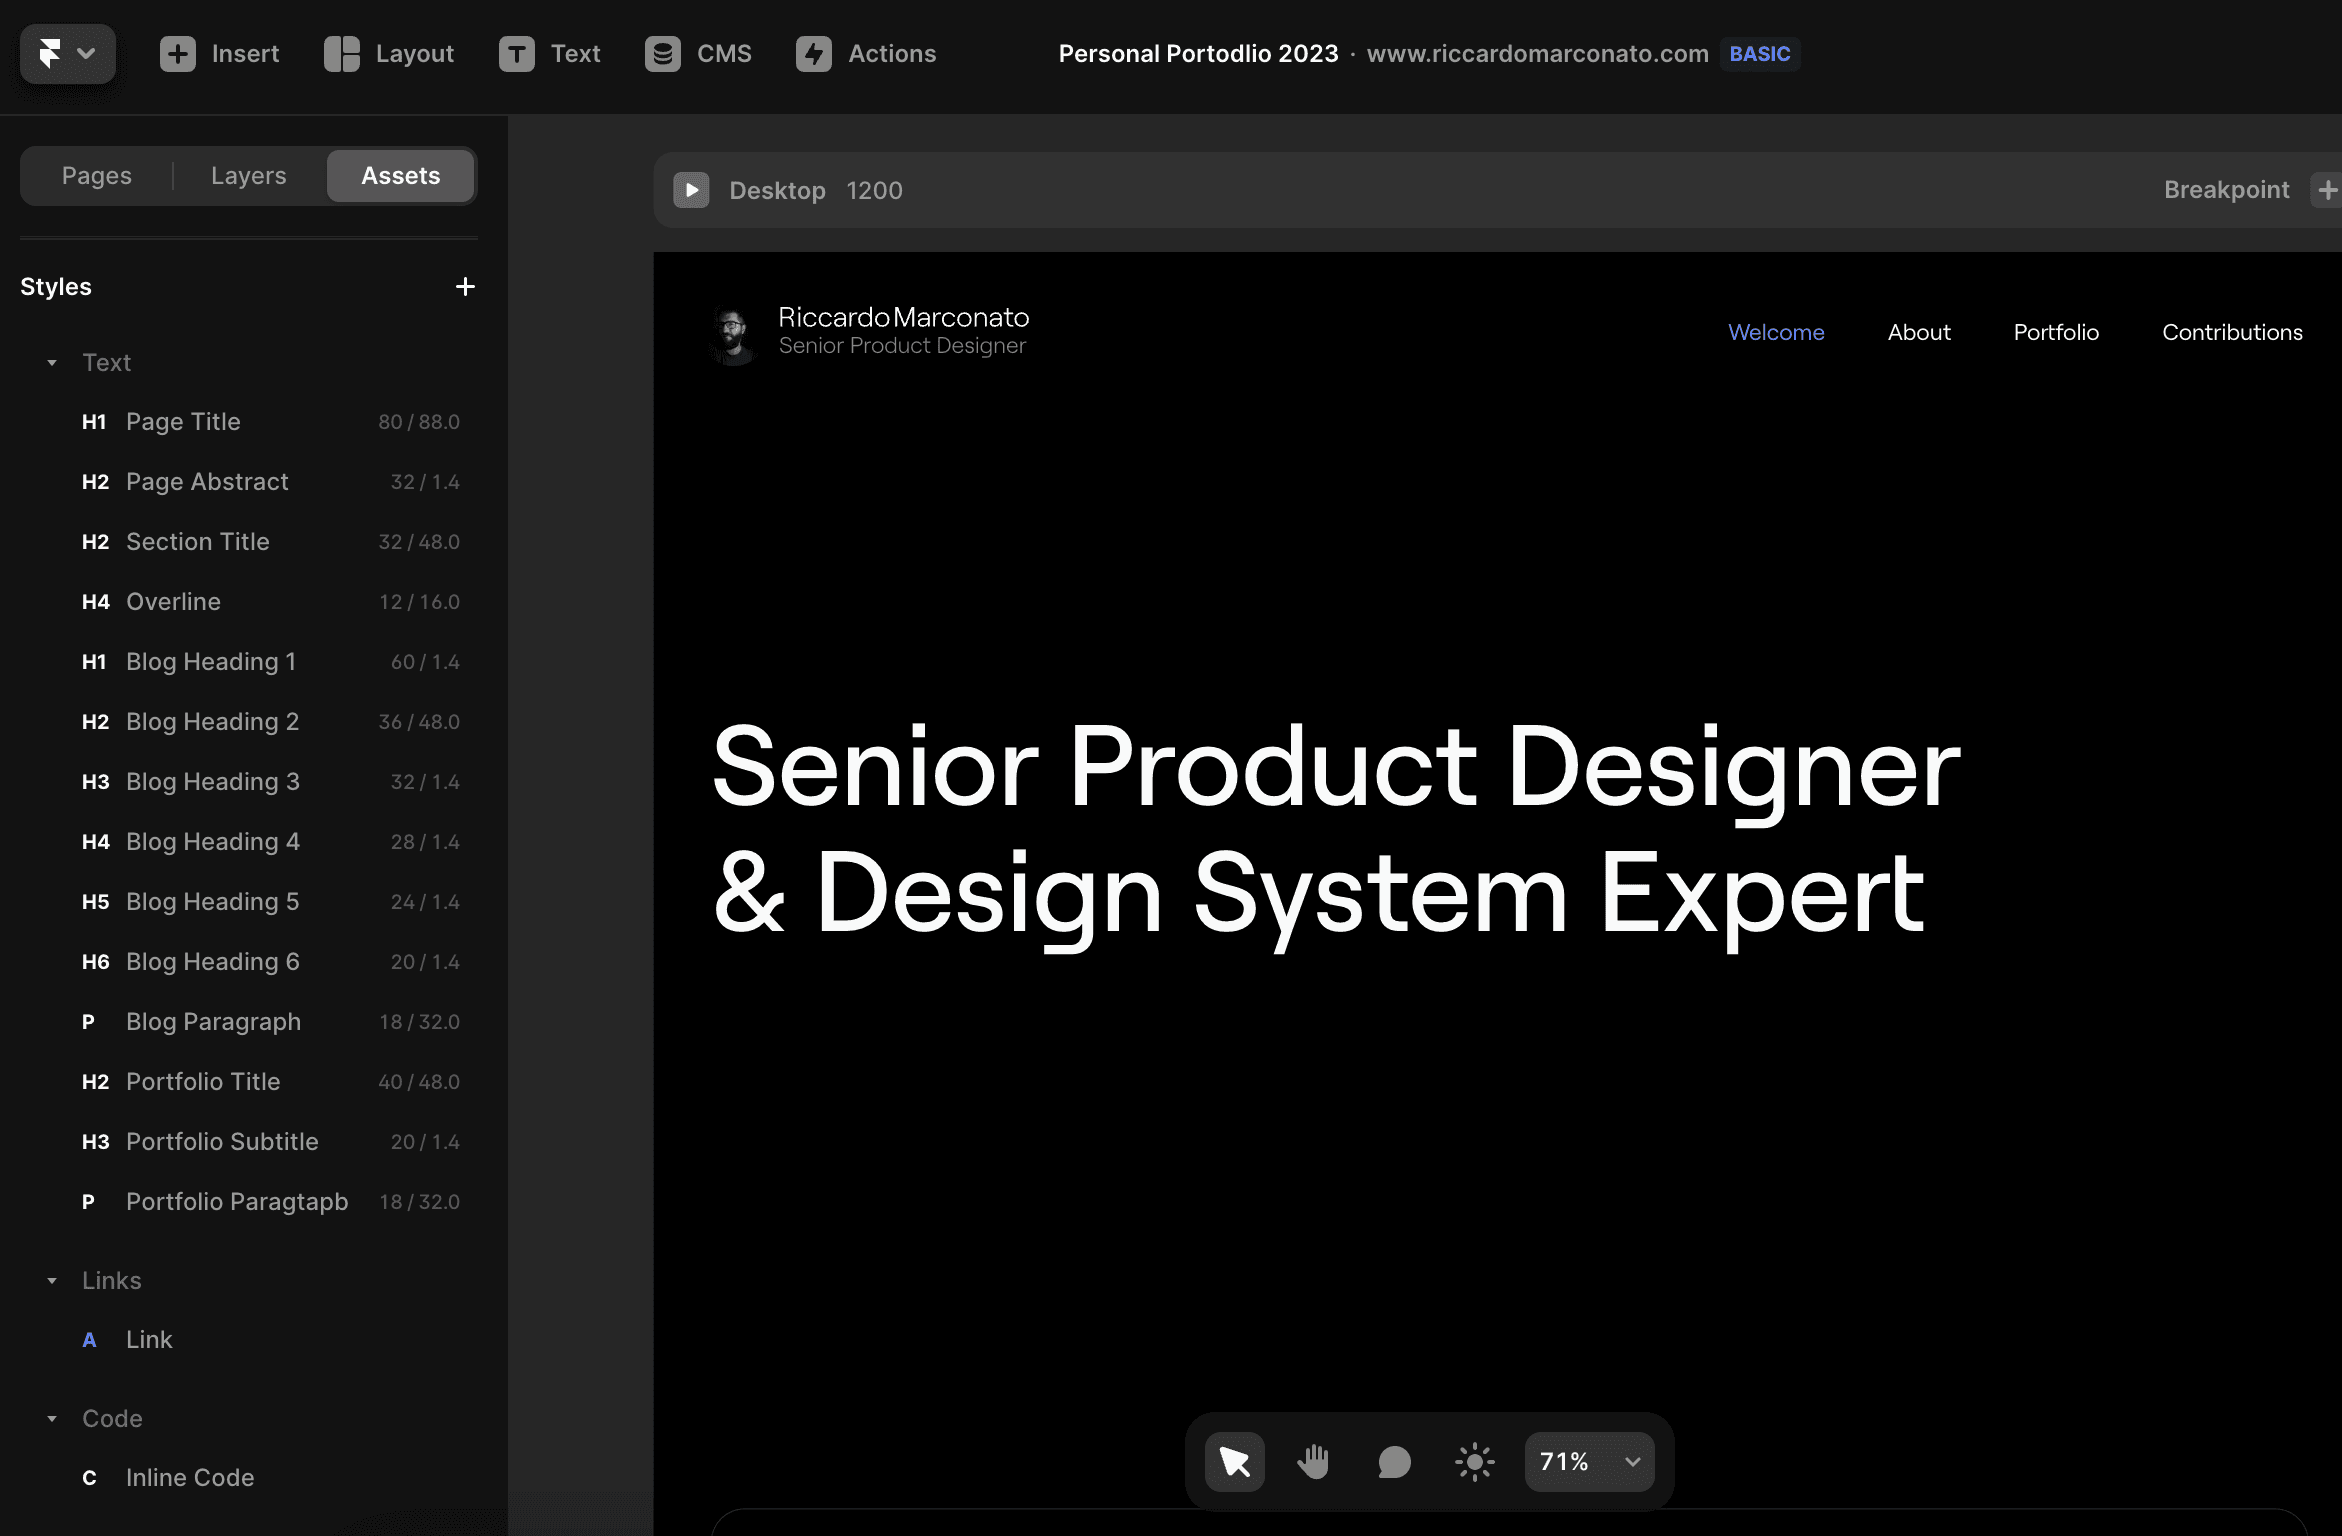Viewport: 2342px width, 1536px height.
Task: Switch to the Pages tab
Action: click(96, 176)
